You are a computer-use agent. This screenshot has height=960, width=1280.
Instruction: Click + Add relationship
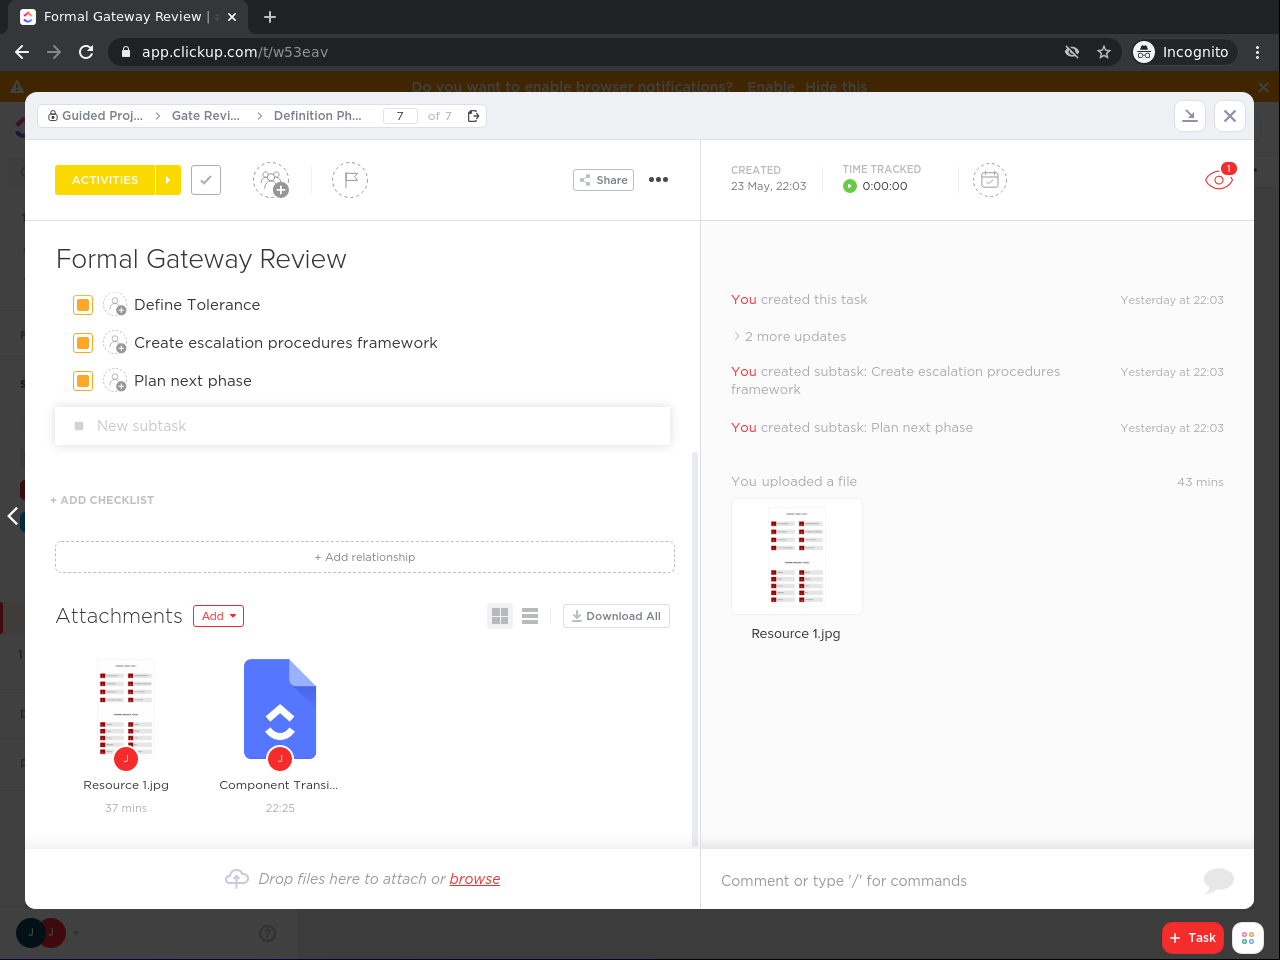pyautogui.click(x=365, y=557)
